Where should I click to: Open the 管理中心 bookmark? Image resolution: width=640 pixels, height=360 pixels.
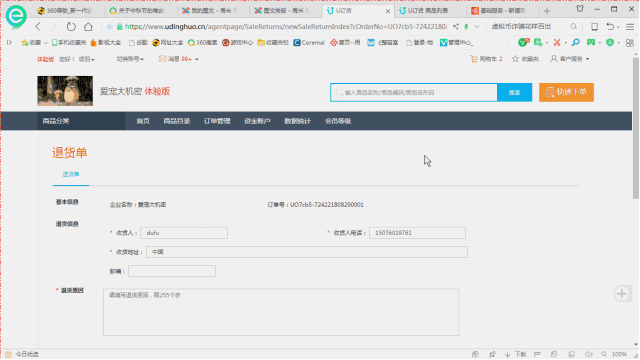pyautogui.click(x=456, y=42)
